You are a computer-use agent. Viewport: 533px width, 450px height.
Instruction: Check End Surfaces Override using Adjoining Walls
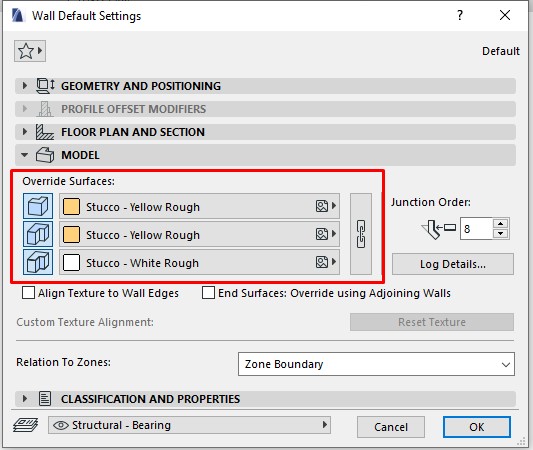click(208, 293)
